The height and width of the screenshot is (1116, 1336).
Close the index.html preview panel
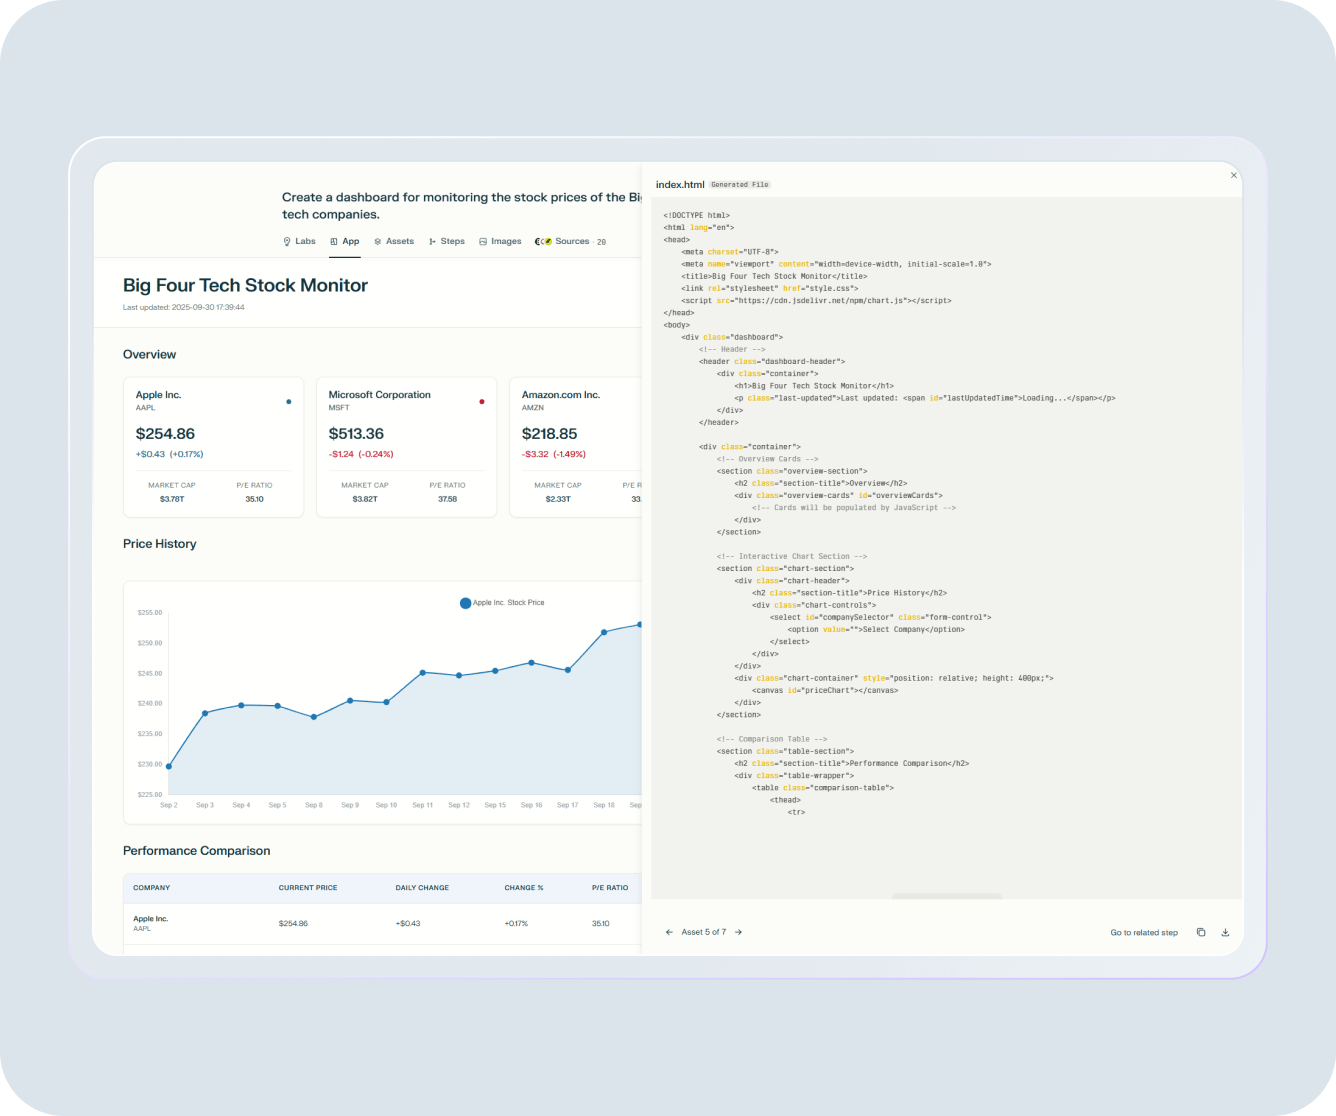click(1233, 175)
